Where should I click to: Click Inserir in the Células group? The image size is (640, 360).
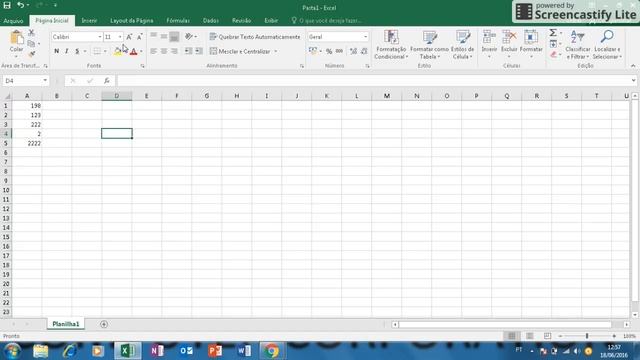489,43
